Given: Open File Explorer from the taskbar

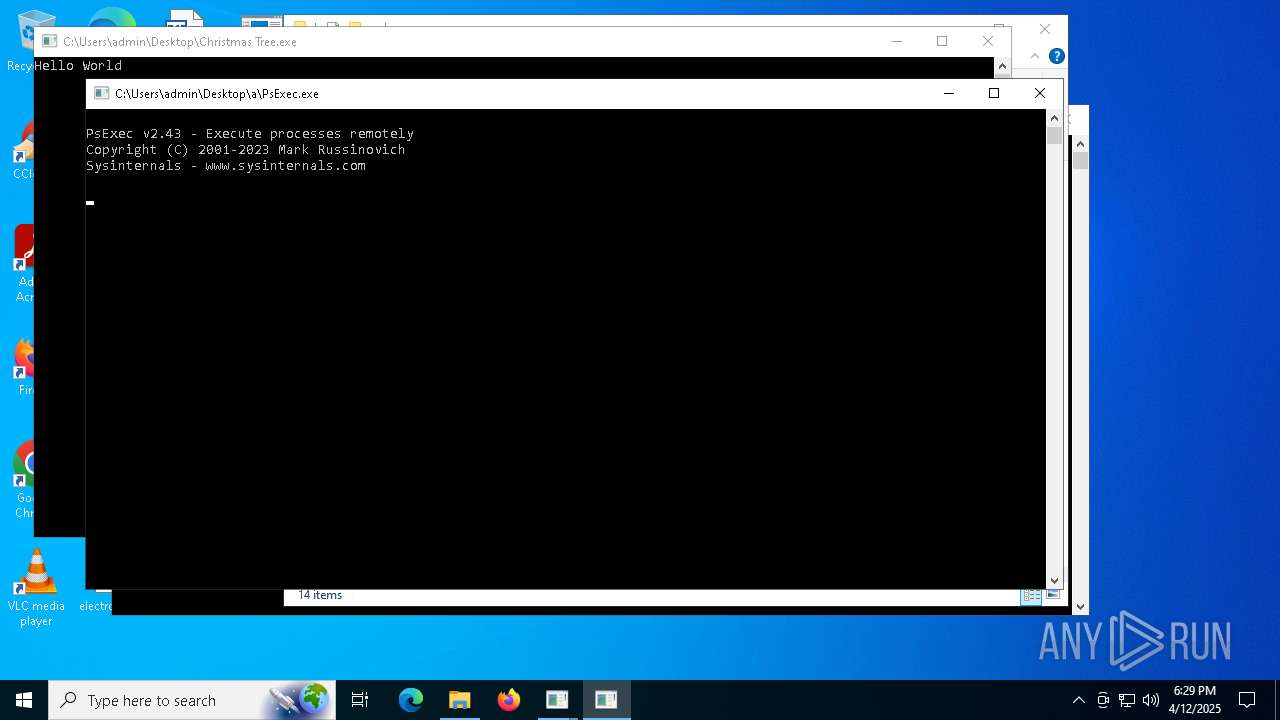Looking at the screenshot, I should (x=459, y=700).
